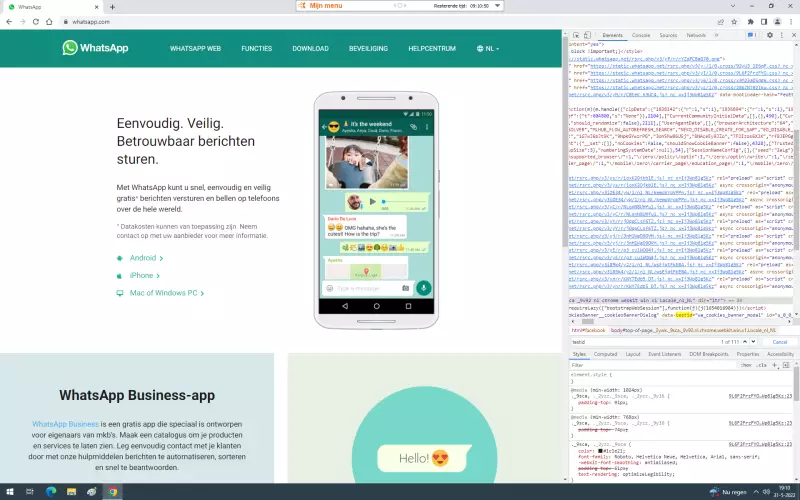800x500 pixels.
Task: Share this page icon in address bar
Action: (720, 21)
